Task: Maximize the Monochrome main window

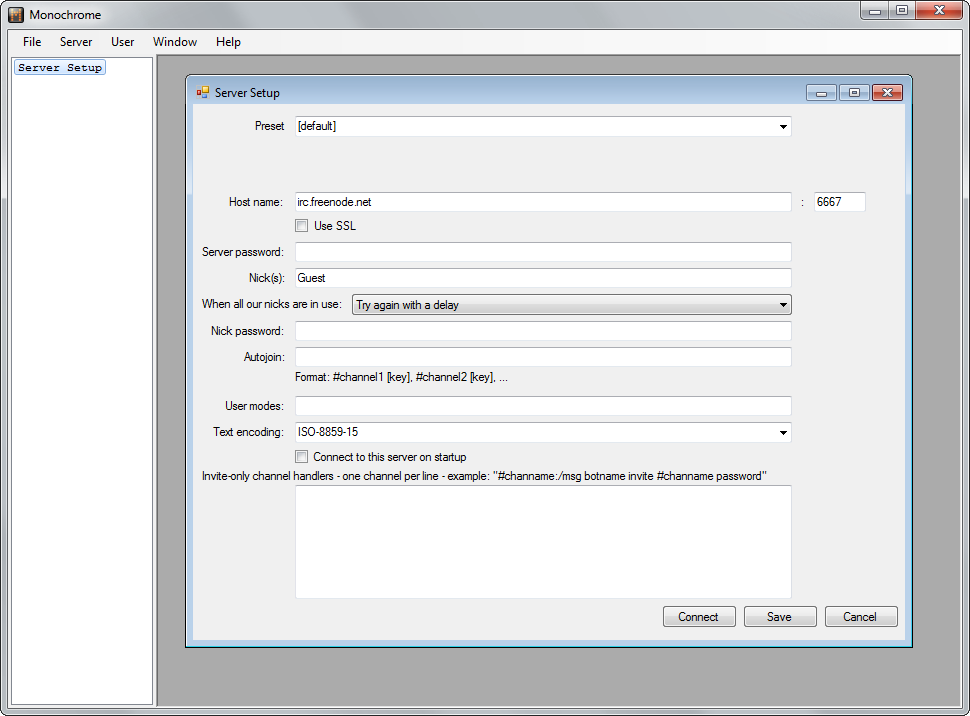Action: pos(902,11)
